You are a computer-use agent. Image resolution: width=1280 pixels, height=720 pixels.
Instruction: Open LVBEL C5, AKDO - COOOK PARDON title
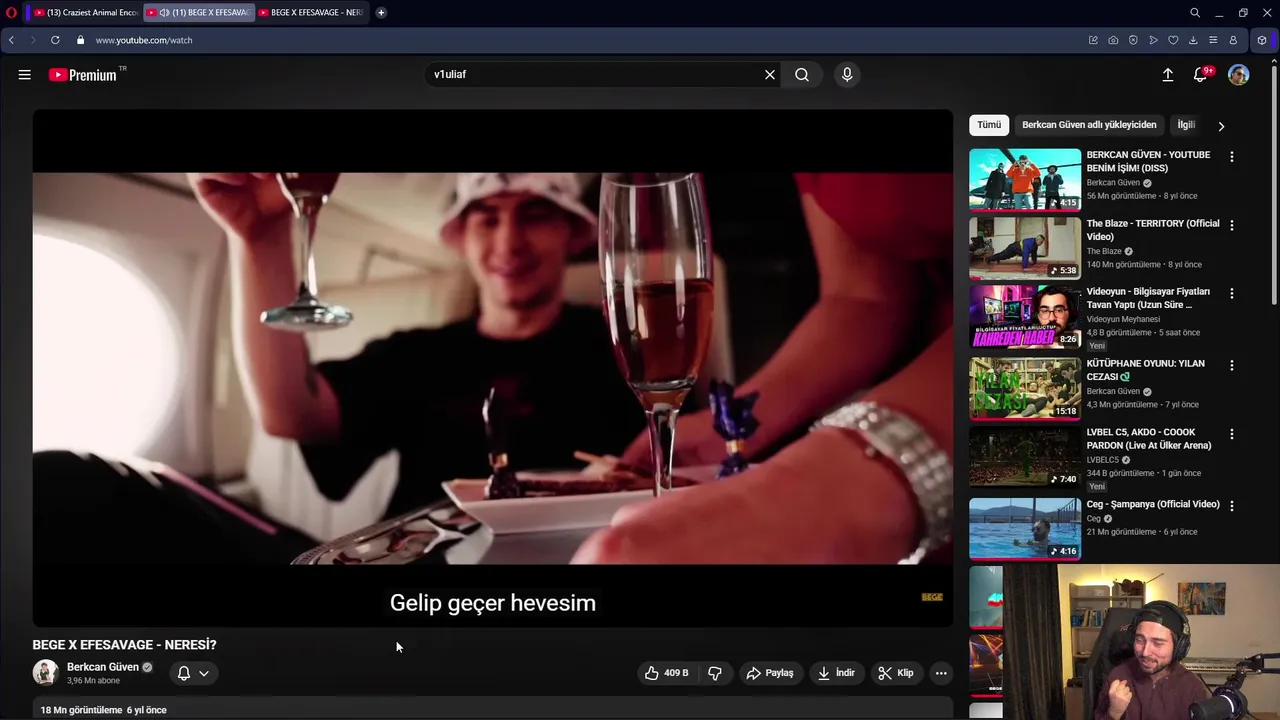tap(1149, 440)
